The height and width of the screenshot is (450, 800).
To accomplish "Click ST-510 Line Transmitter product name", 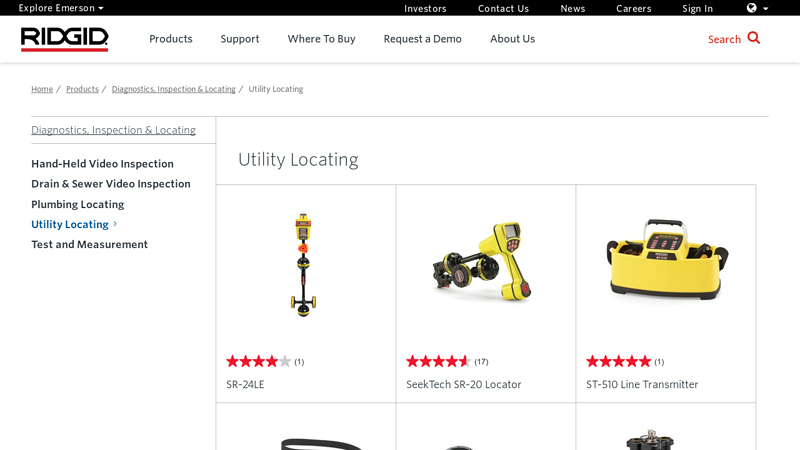I will click(642, 384).
